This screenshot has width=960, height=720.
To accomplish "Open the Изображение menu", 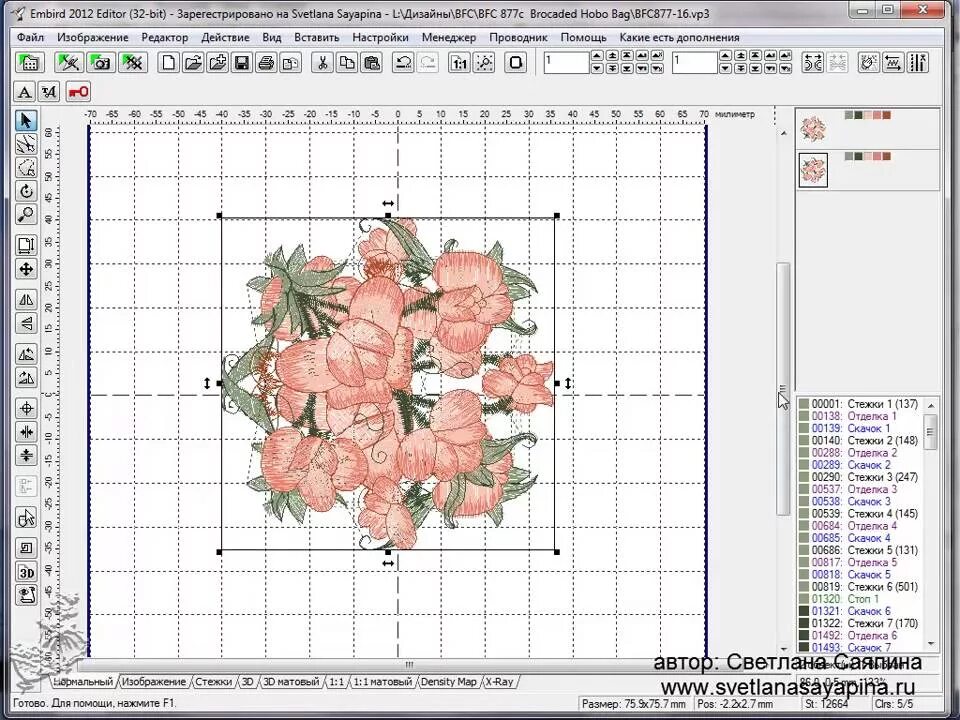I will pyautogui.click(x=92, y=37).
